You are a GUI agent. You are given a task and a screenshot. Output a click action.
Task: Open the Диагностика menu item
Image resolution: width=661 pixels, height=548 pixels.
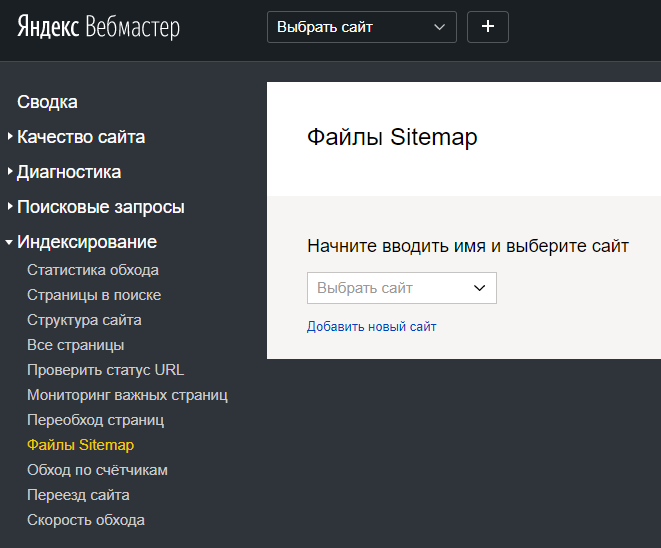[x=69, y=172]
